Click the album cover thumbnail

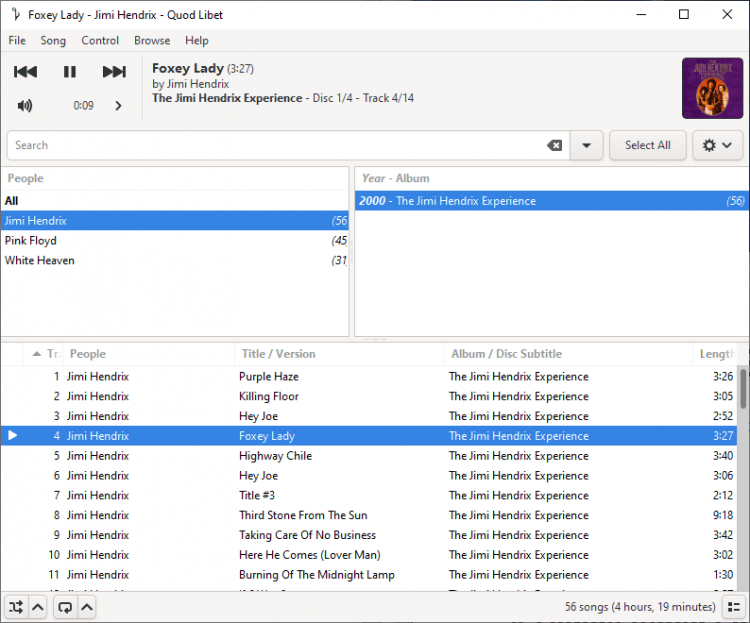click(712, 88)
